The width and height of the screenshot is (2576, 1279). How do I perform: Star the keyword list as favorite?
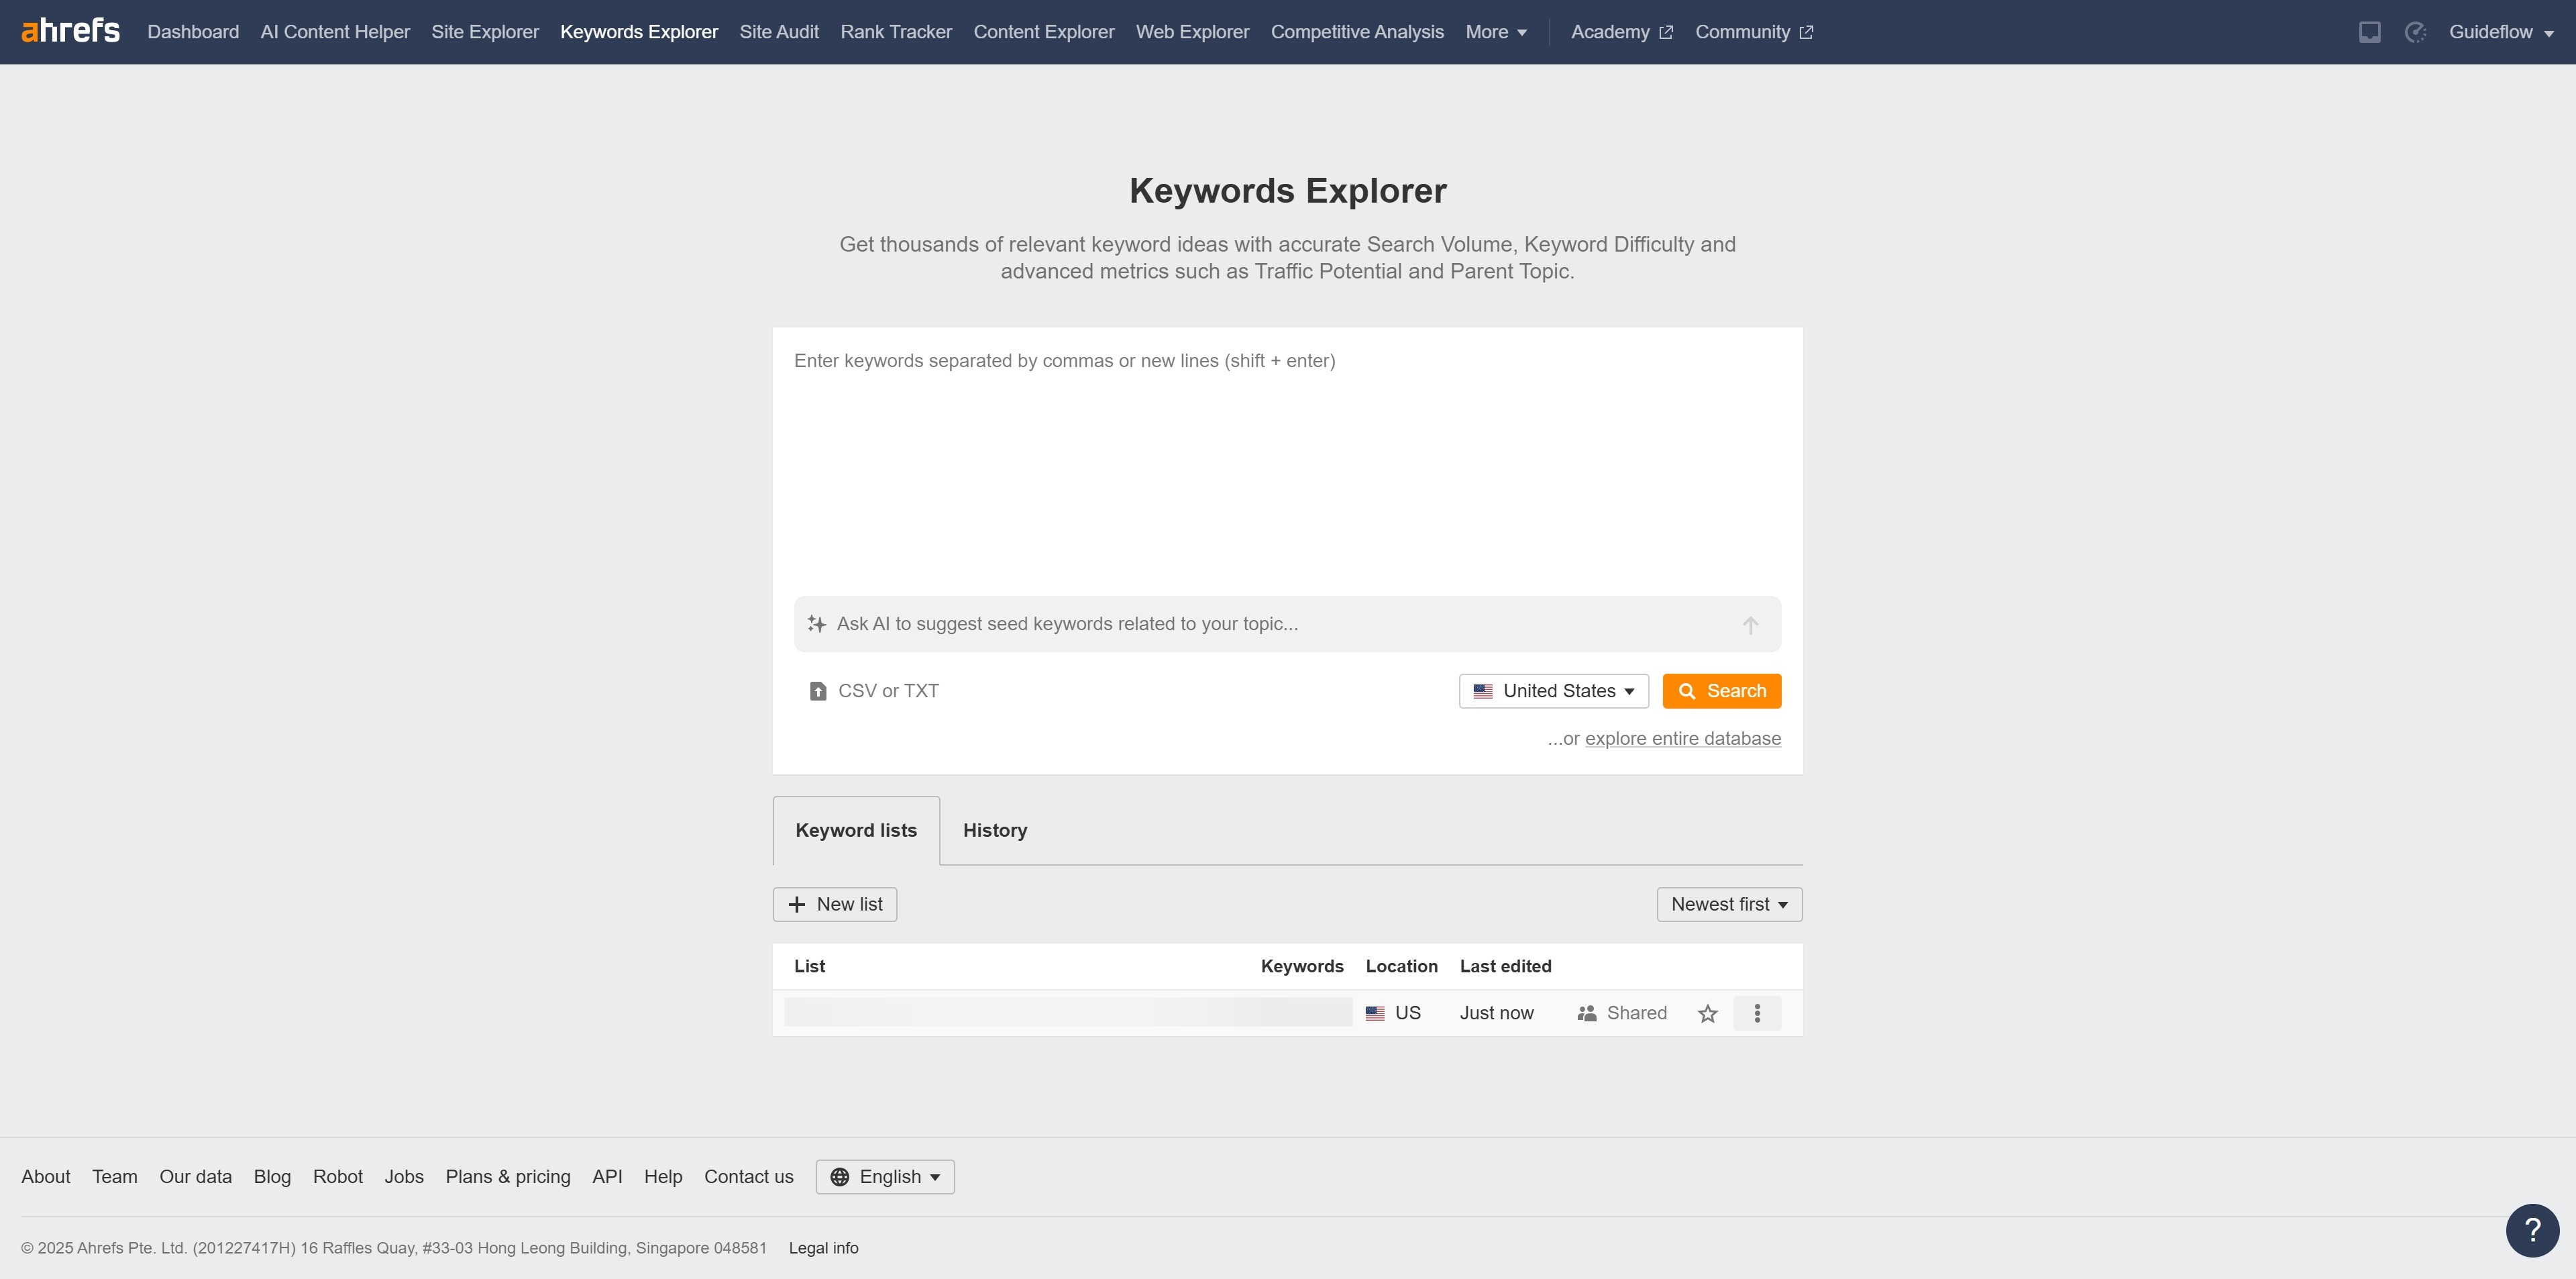point(1707,1013)
